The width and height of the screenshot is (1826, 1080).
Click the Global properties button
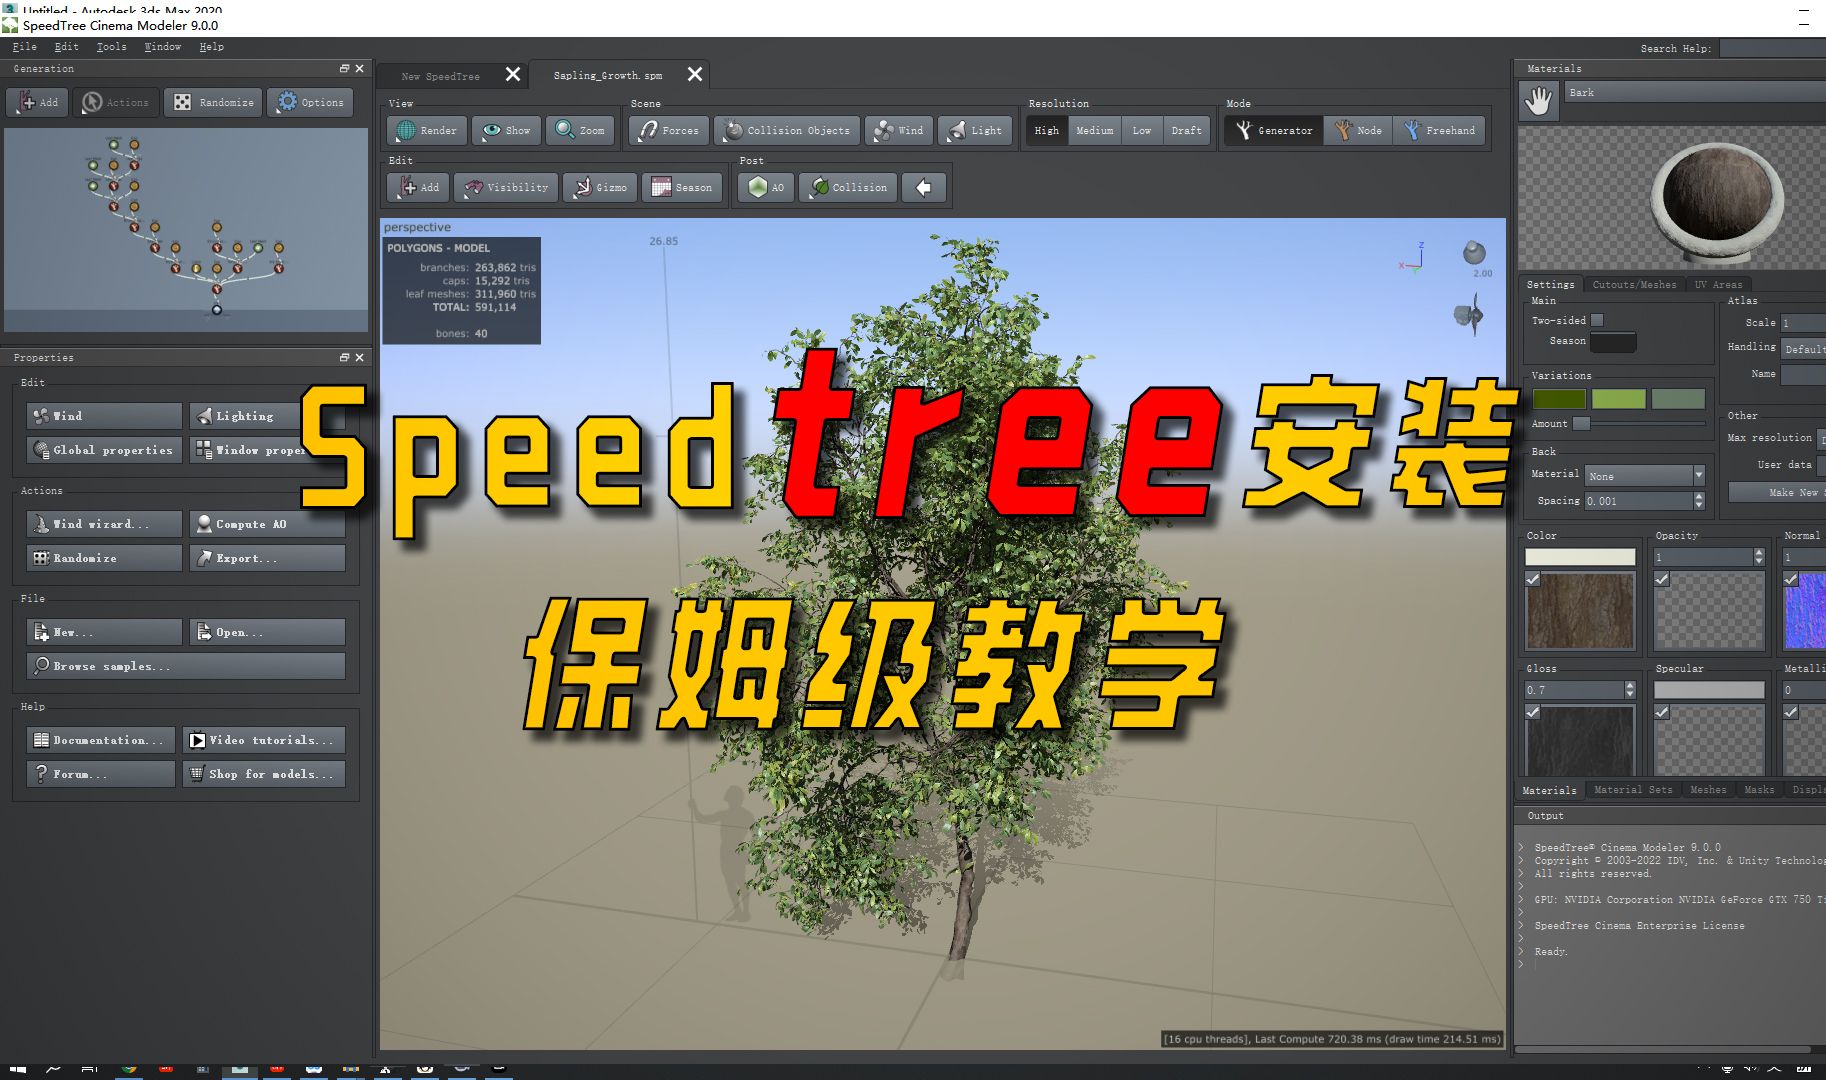(104, 450)
